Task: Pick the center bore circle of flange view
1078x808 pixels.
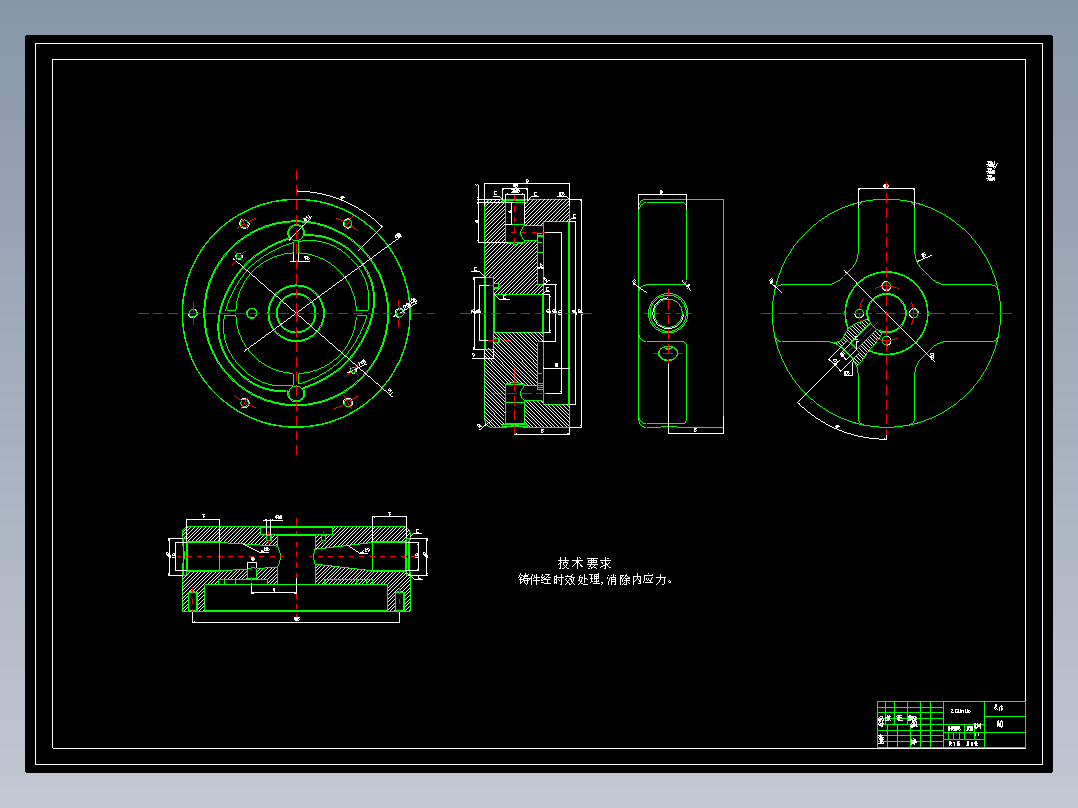Action: pyautogui.click(x=296, y=313)
